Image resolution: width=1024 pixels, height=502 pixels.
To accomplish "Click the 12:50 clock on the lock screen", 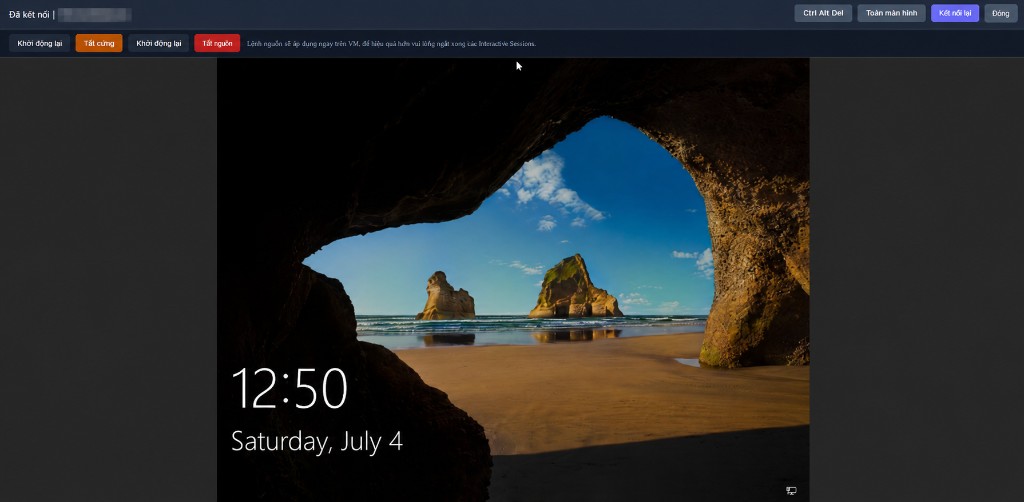I will [289, 389].
